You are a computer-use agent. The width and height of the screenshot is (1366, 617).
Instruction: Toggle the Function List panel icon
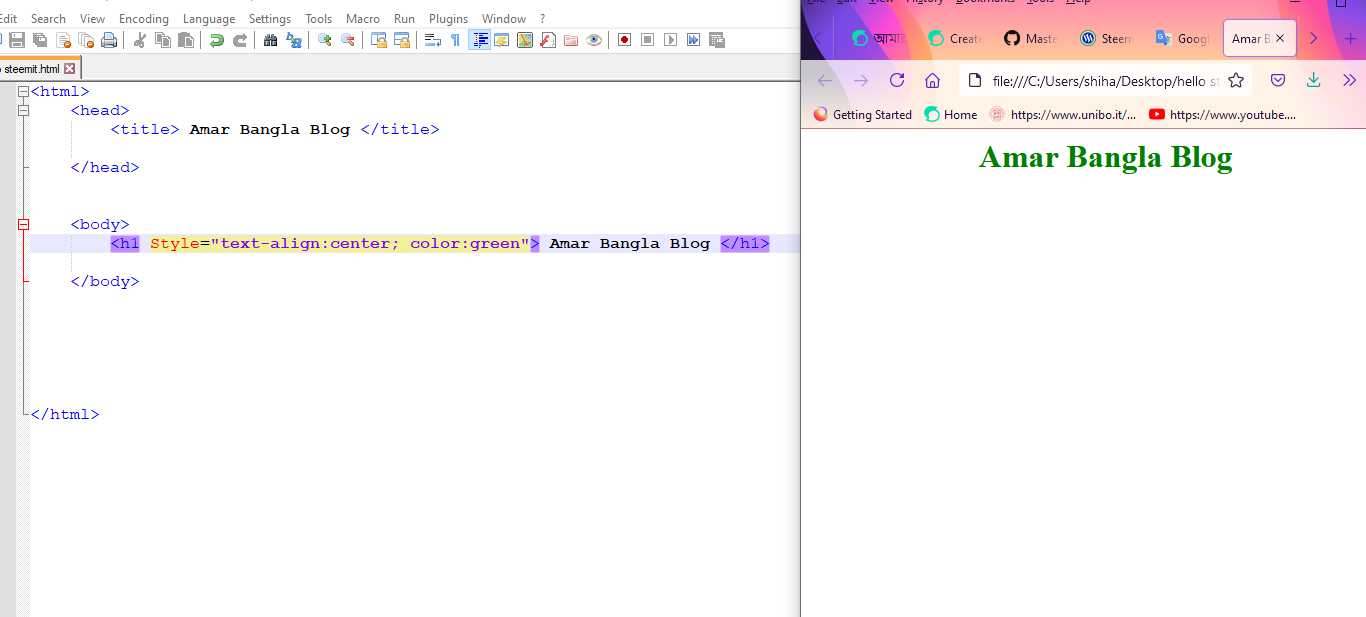[548, 40]
